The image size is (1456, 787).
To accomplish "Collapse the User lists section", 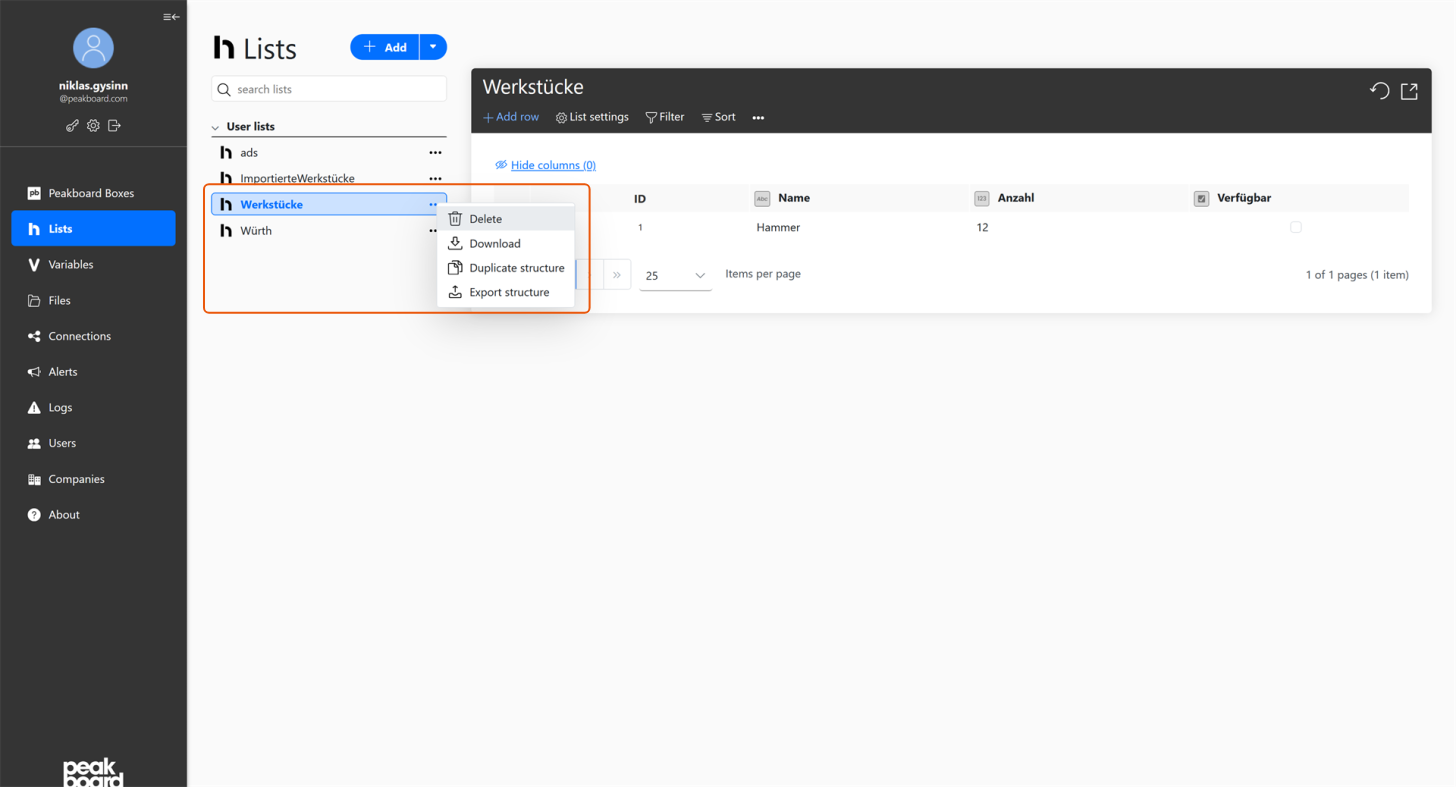I will (x=216, y=128).
